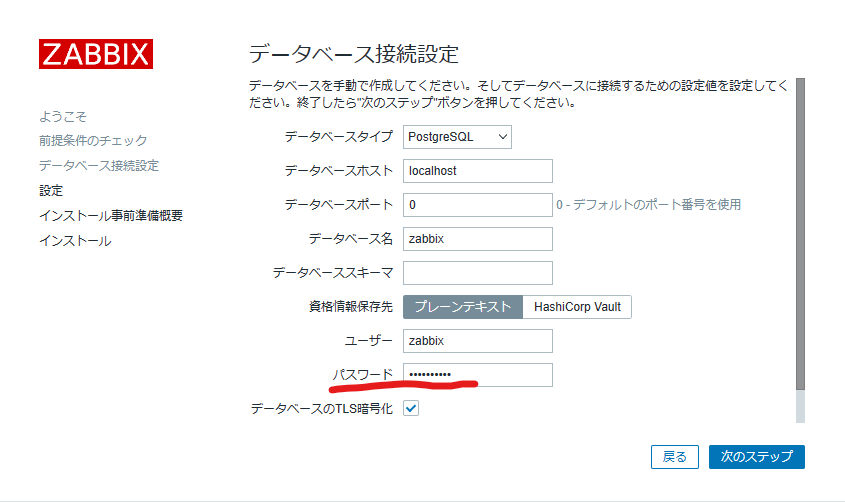Viewport: 845px width, 502px height.
Task: Click the dropdown chevron next to PostgreSQL
Action: coord(502,137)
